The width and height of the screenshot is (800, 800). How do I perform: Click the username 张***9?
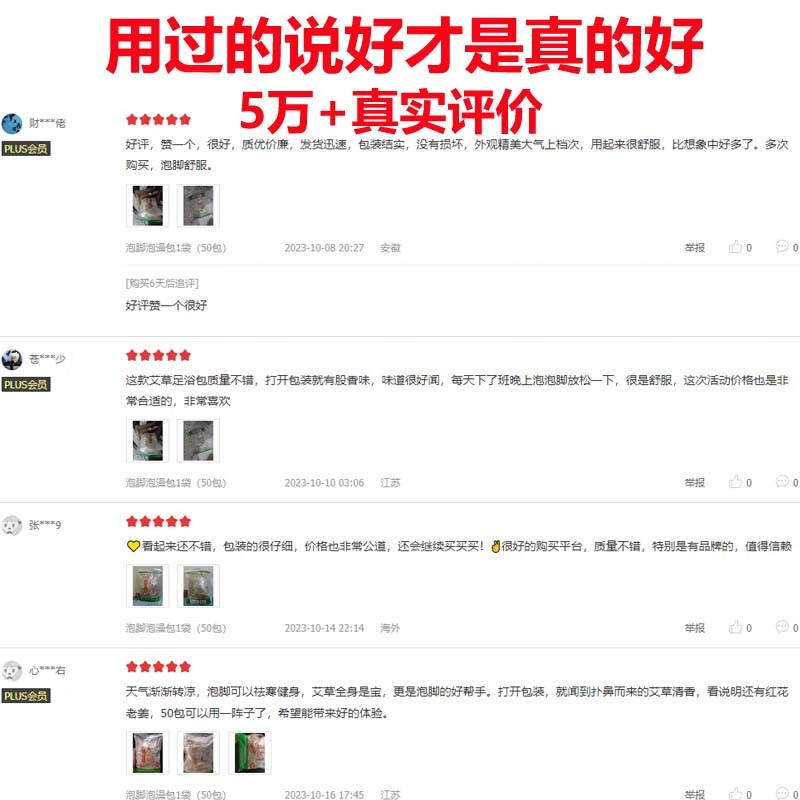[x=45, y=525]
